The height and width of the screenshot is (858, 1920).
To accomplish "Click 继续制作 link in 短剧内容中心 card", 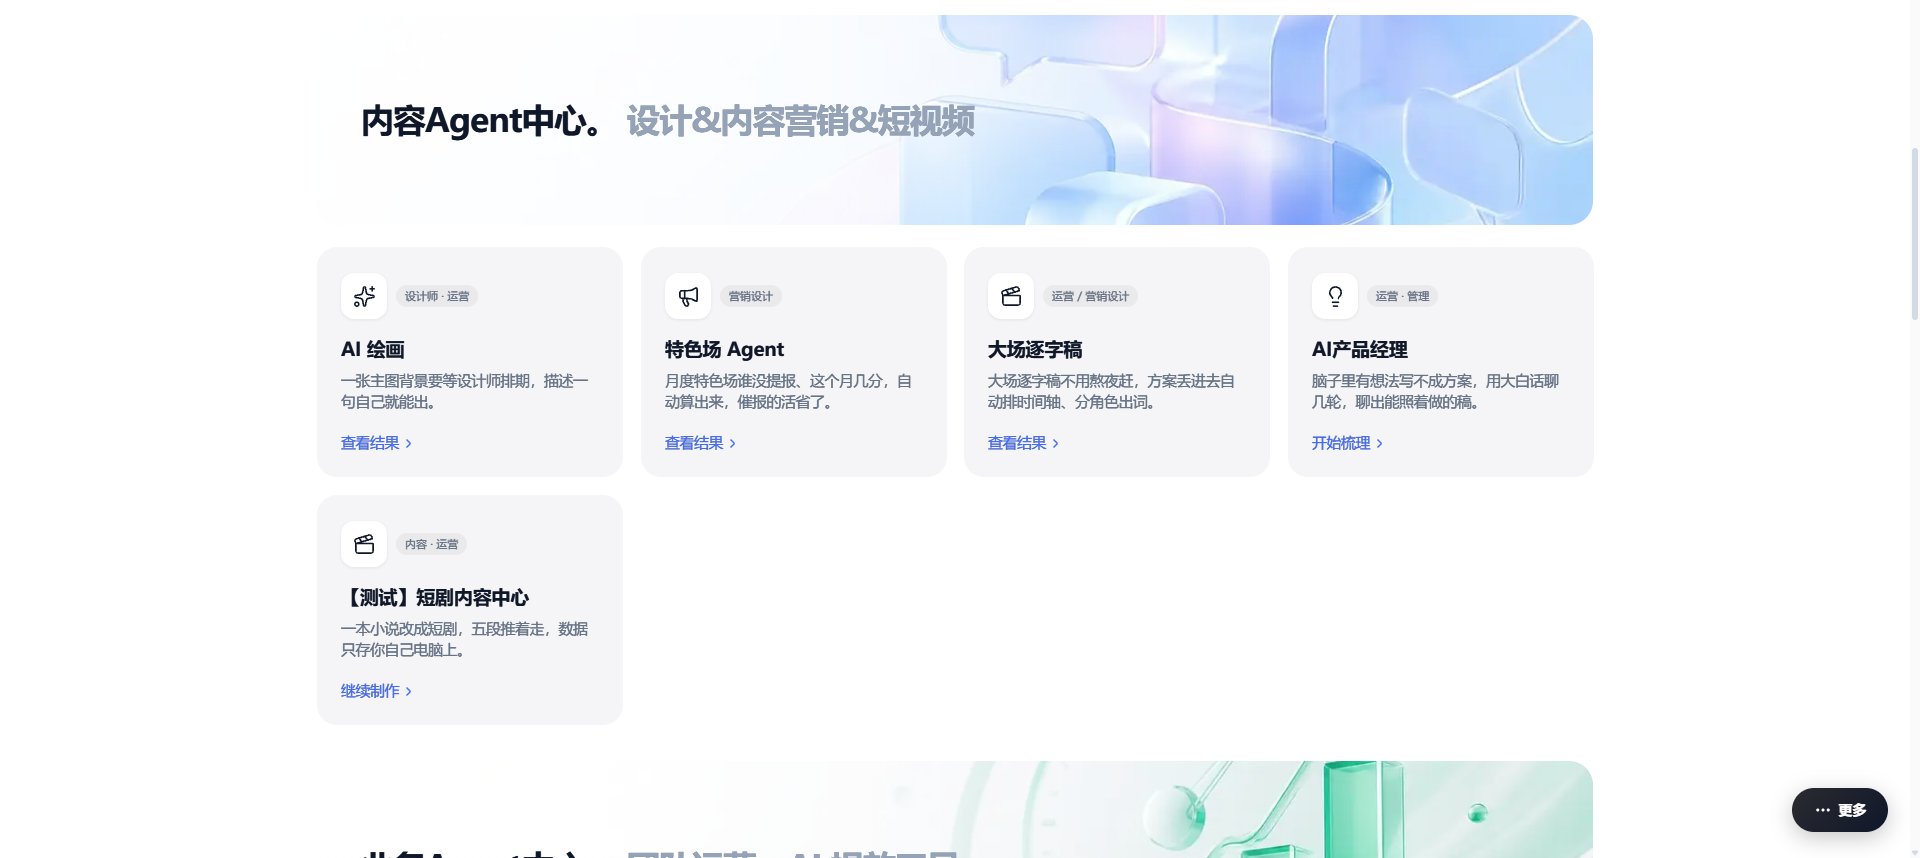I will tap(376, 691).
